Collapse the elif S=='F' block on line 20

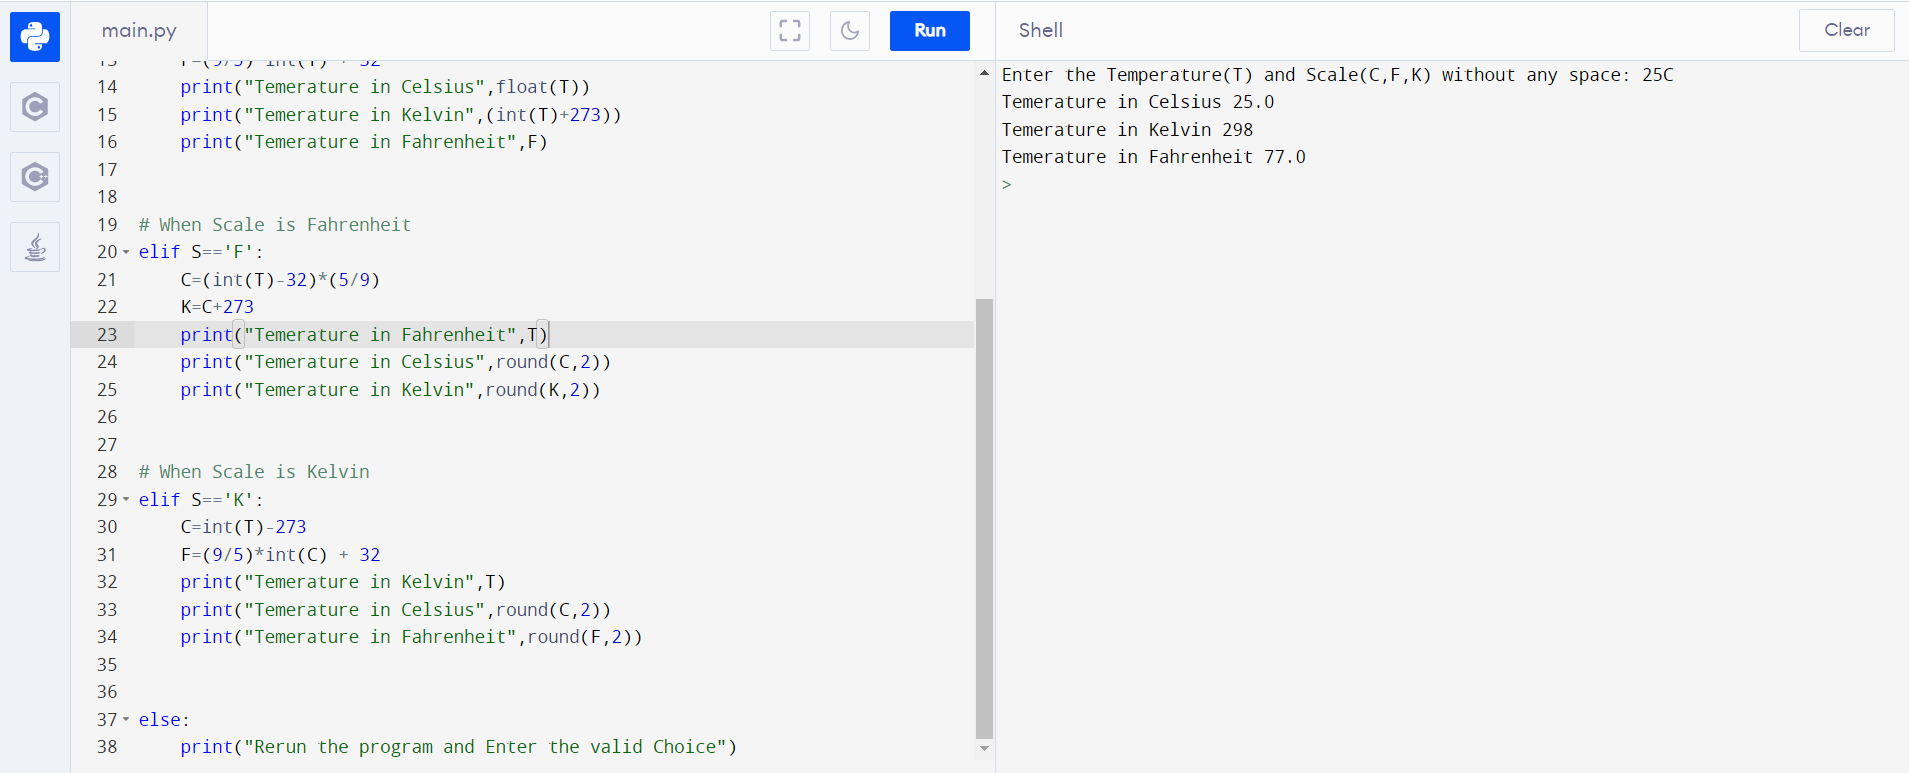pos(126,252)
